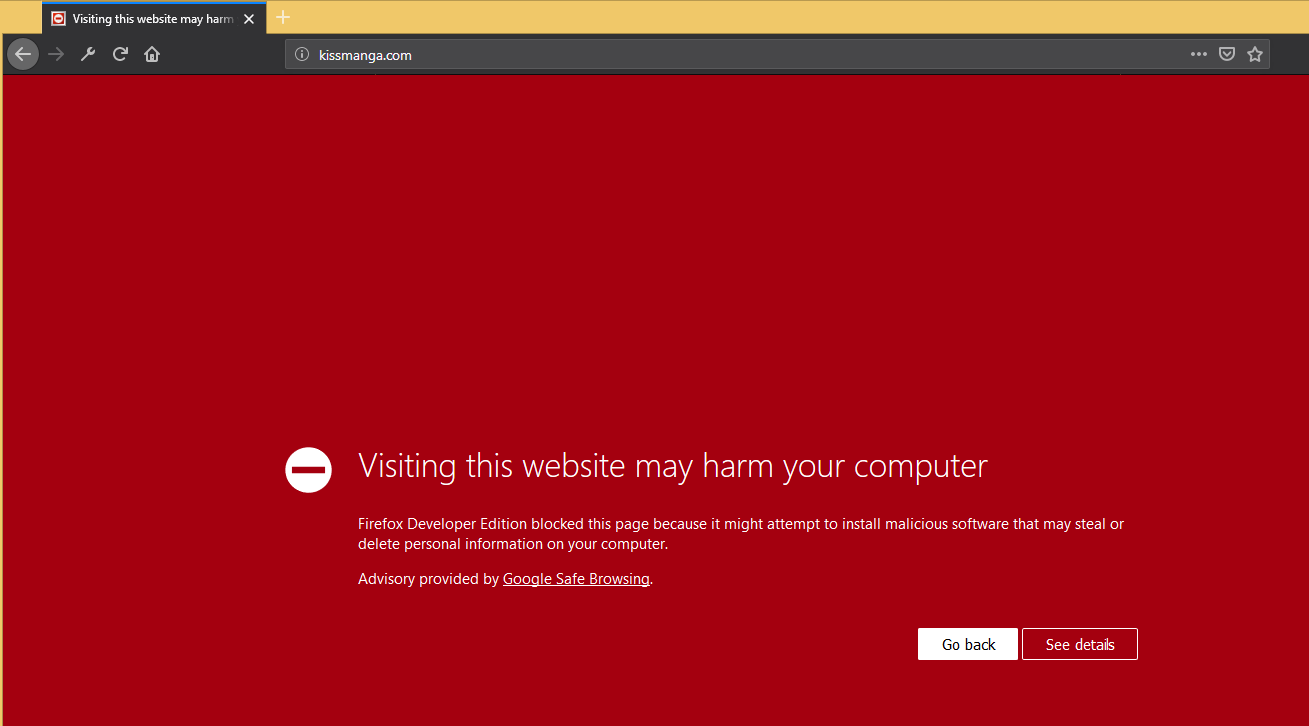
Task: Open a new tab with plus
Action: 283,17
